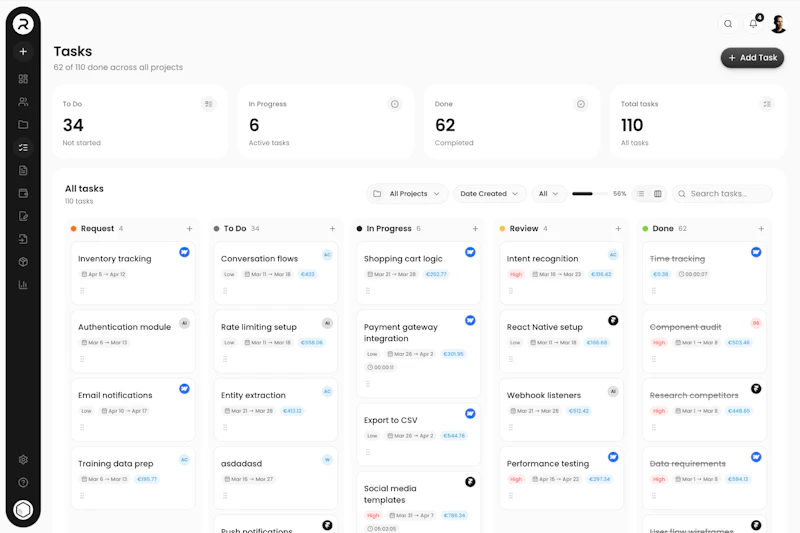This screenshot has height=533, width=800.
Task: Open the package box icon in sidebar
Action: (x=23, y=262)
